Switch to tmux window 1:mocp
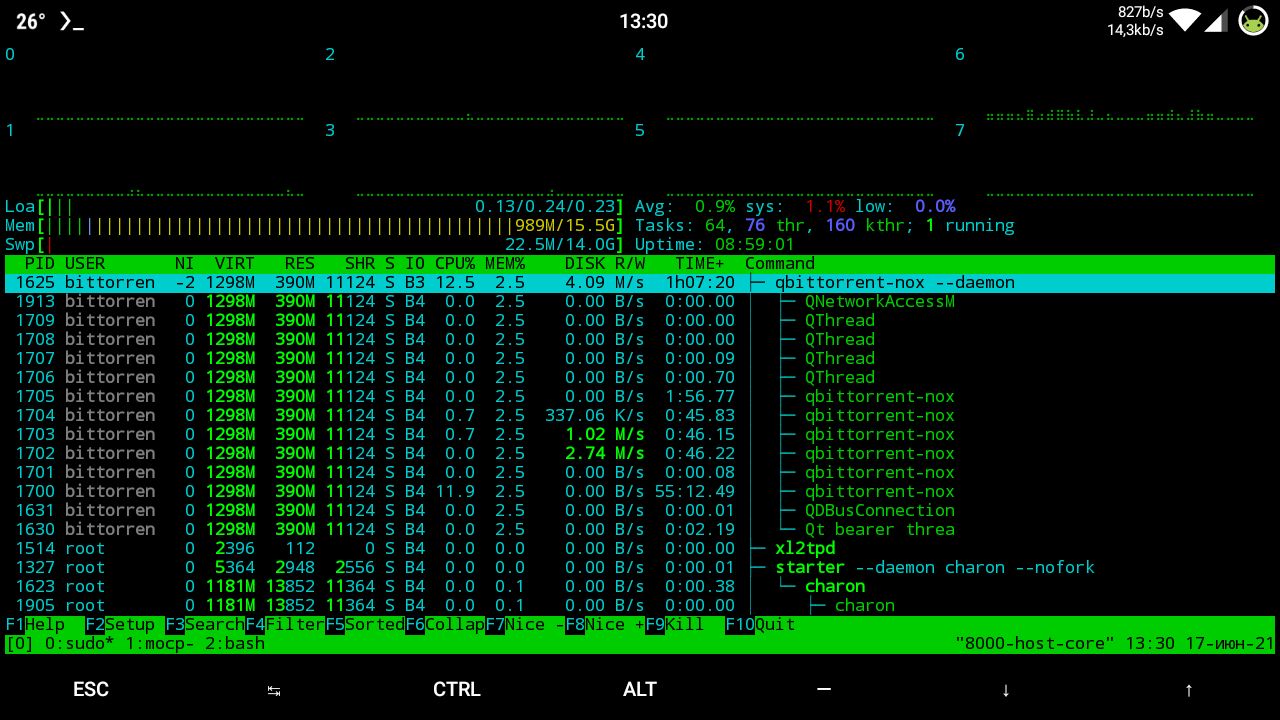 coord(160,643)
